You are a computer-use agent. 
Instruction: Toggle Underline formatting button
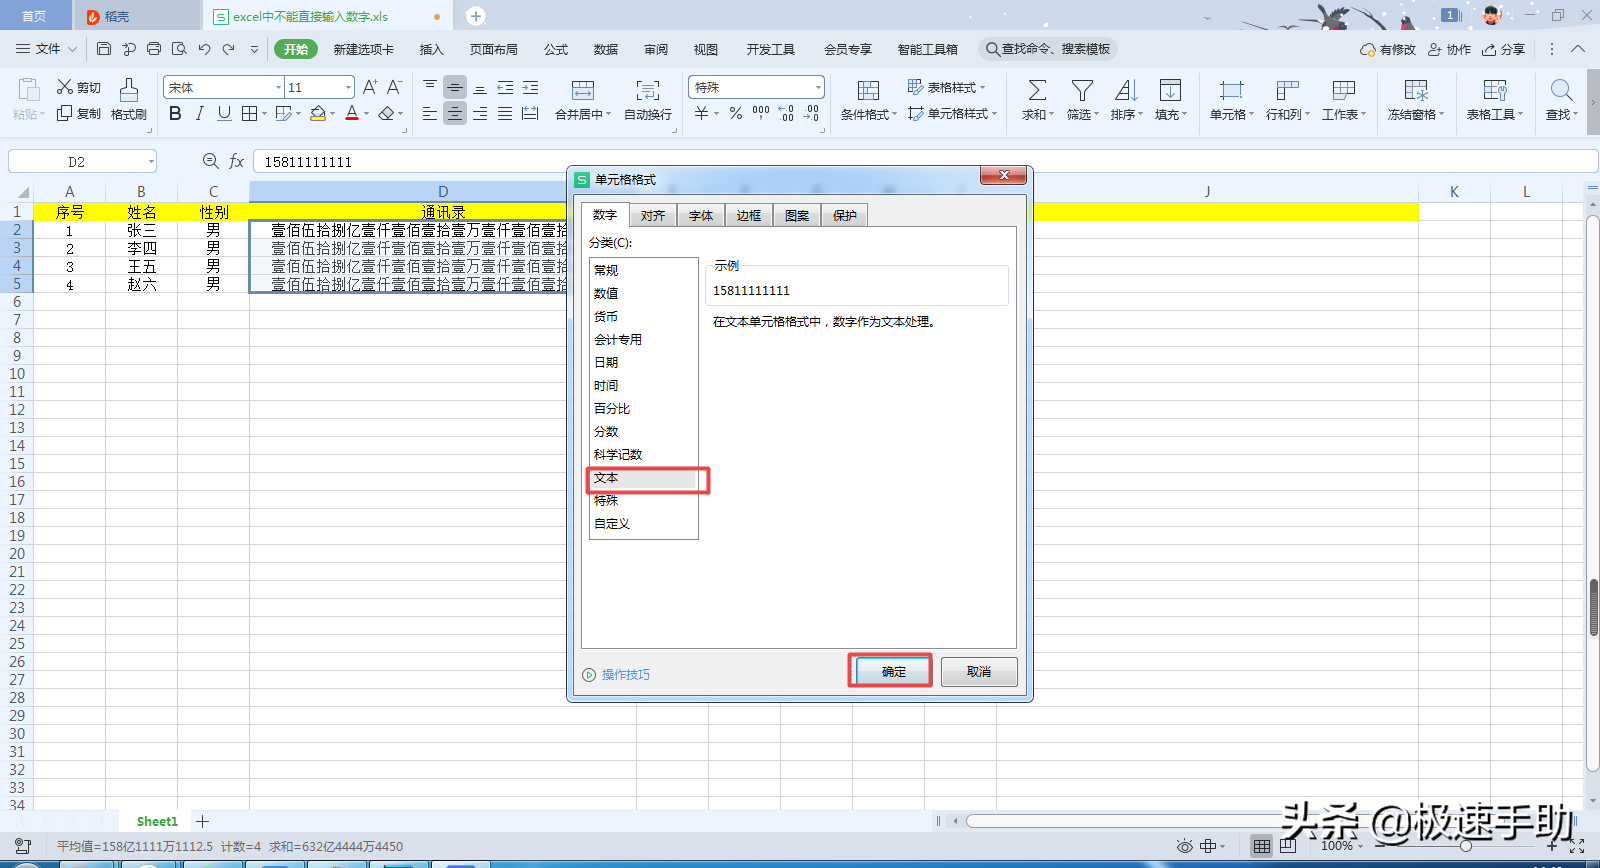click(x=224, y=114)
